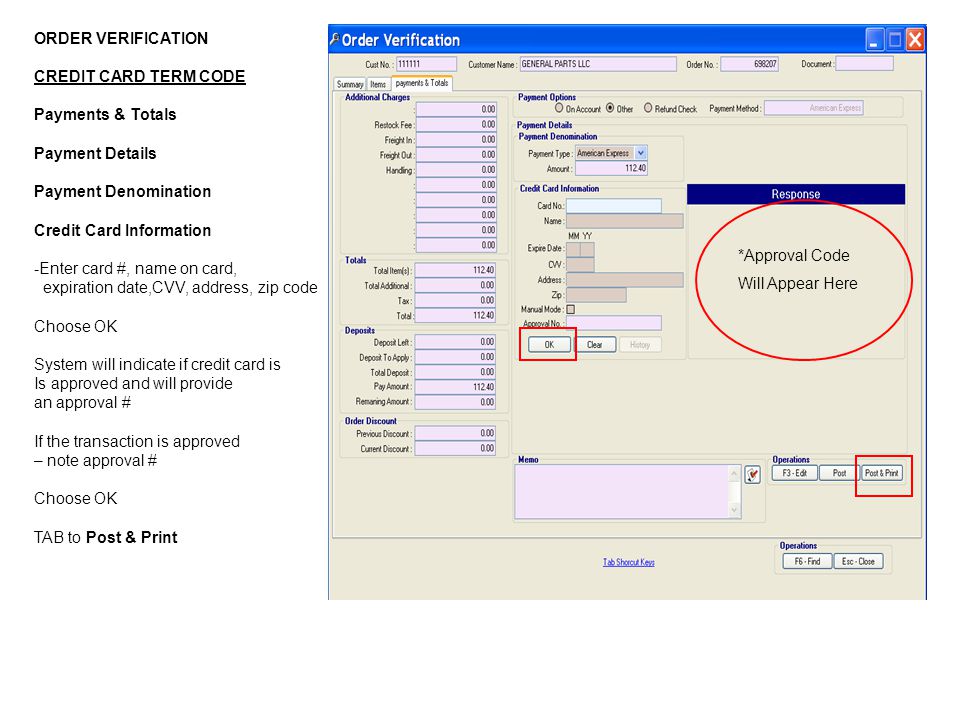This screenshot has height=720, width=960.
Task: Click the History button
Action: click(640, 345)
